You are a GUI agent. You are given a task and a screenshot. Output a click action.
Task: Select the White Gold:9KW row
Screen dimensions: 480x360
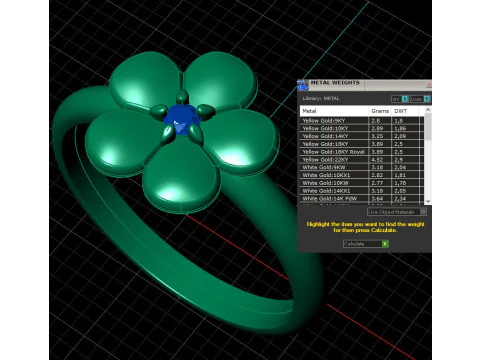point(362,167)
